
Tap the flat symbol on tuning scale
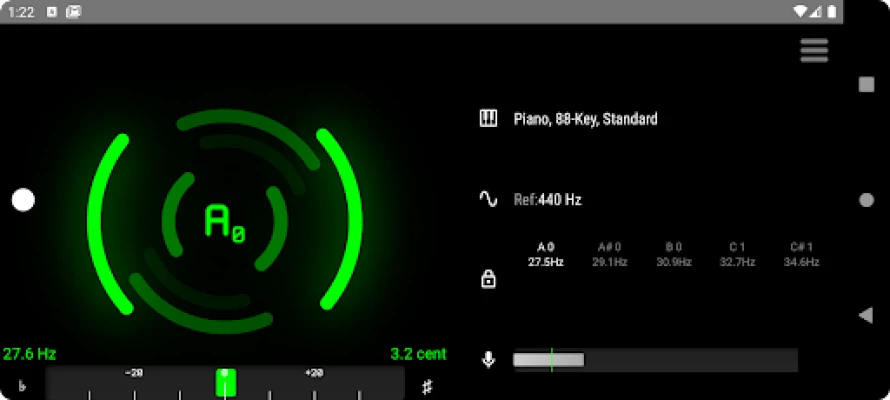click(x=23, y=387)
